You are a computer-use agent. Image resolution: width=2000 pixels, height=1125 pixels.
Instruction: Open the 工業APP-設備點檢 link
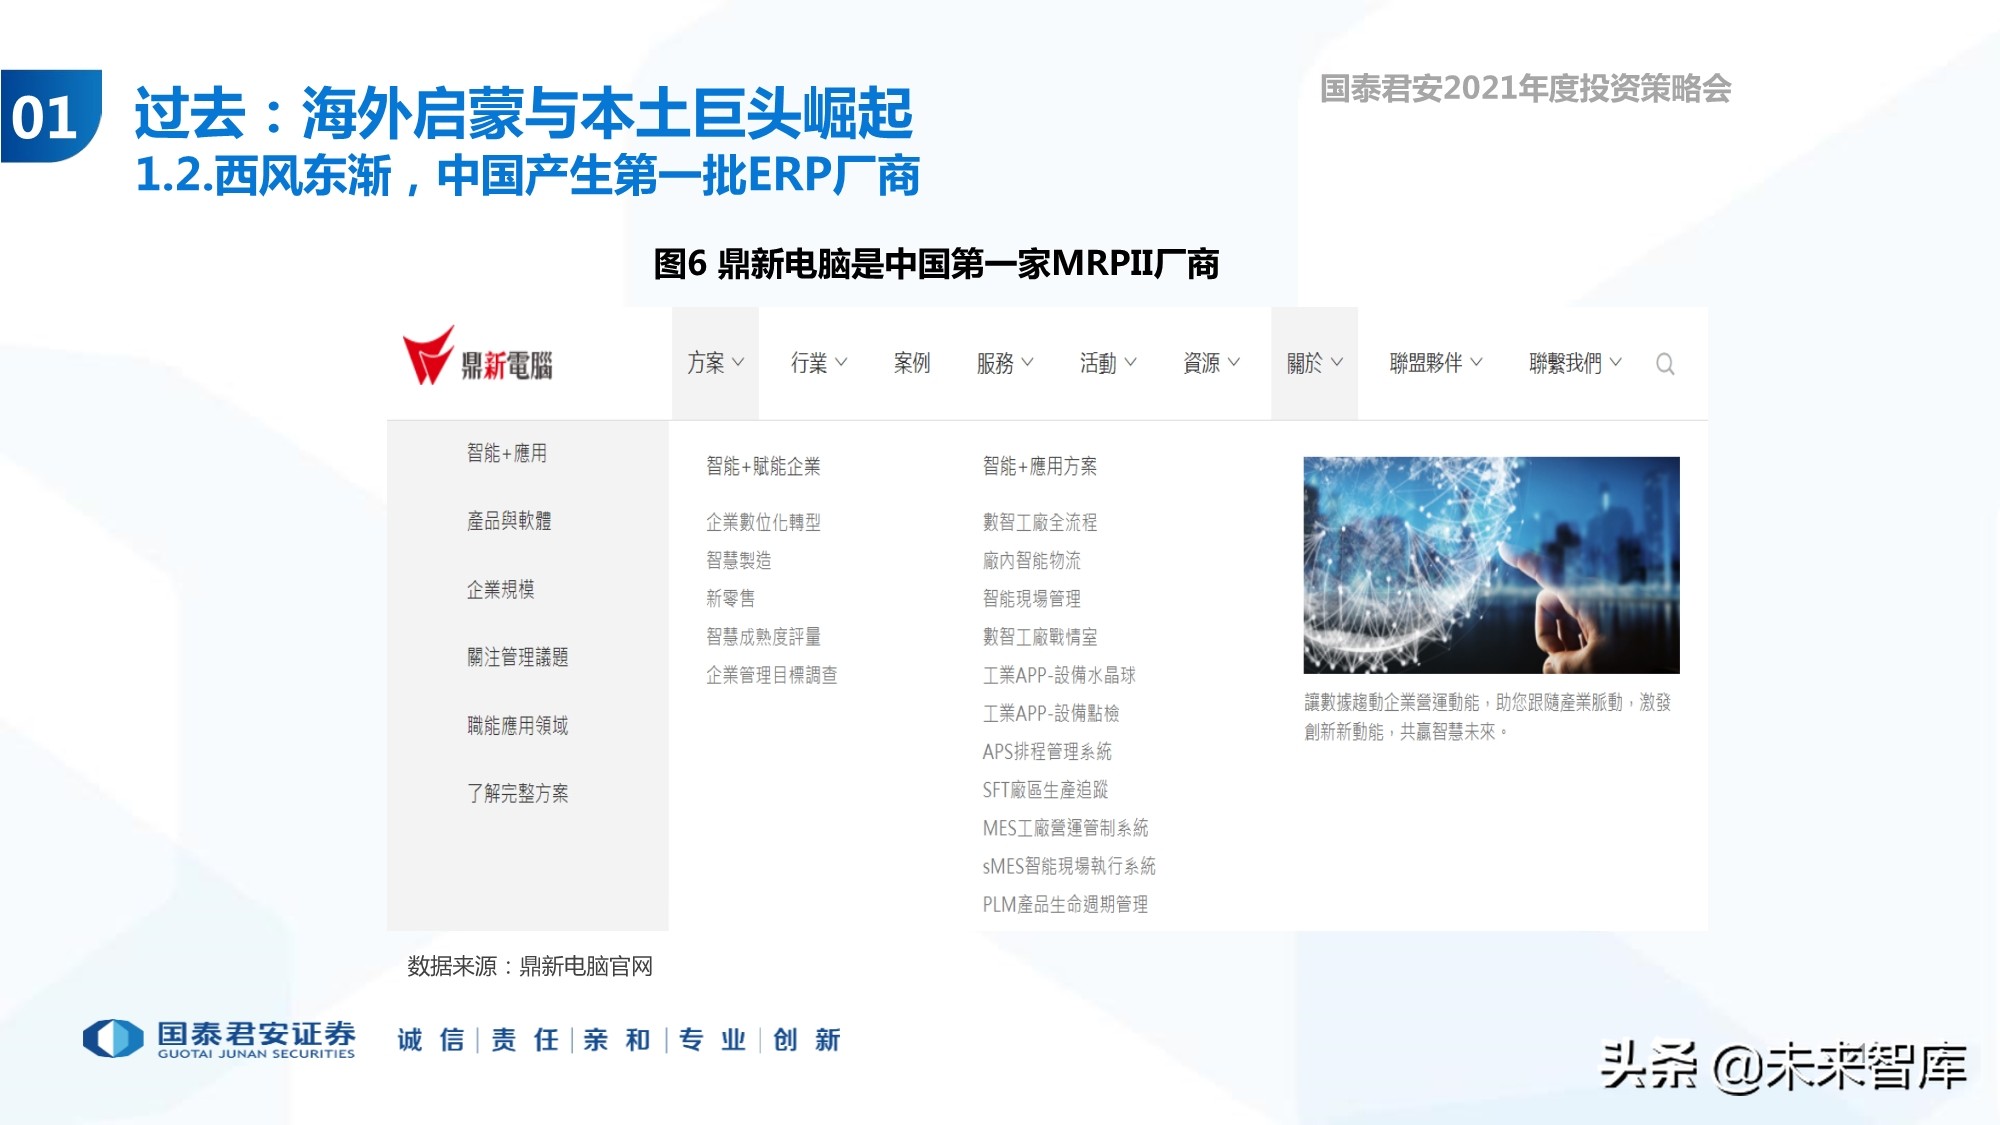pyautogui.click(x=1051, y=713)
